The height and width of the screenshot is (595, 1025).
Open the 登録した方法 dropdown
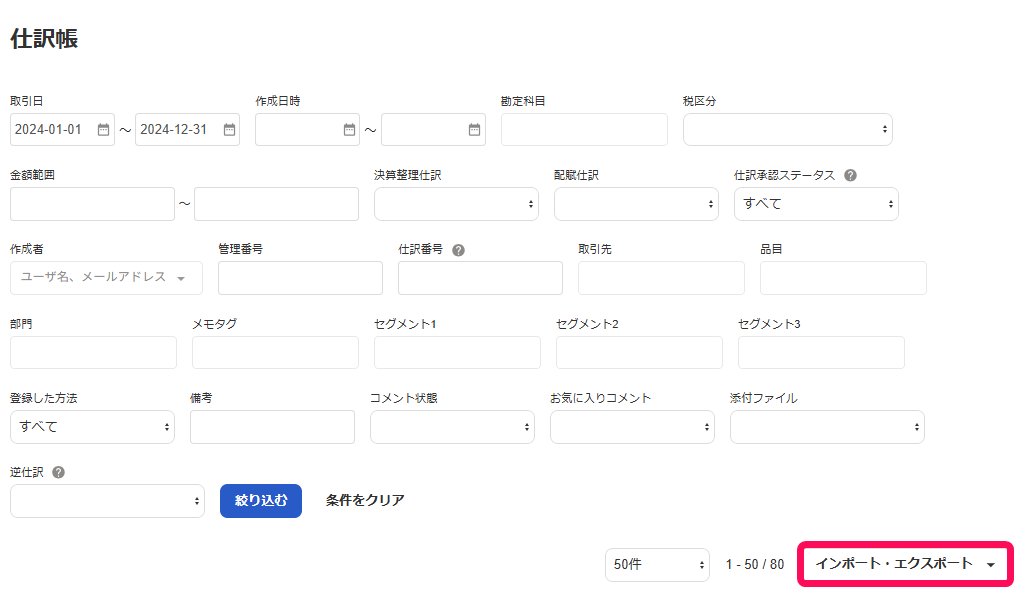[x=92, y=427]
